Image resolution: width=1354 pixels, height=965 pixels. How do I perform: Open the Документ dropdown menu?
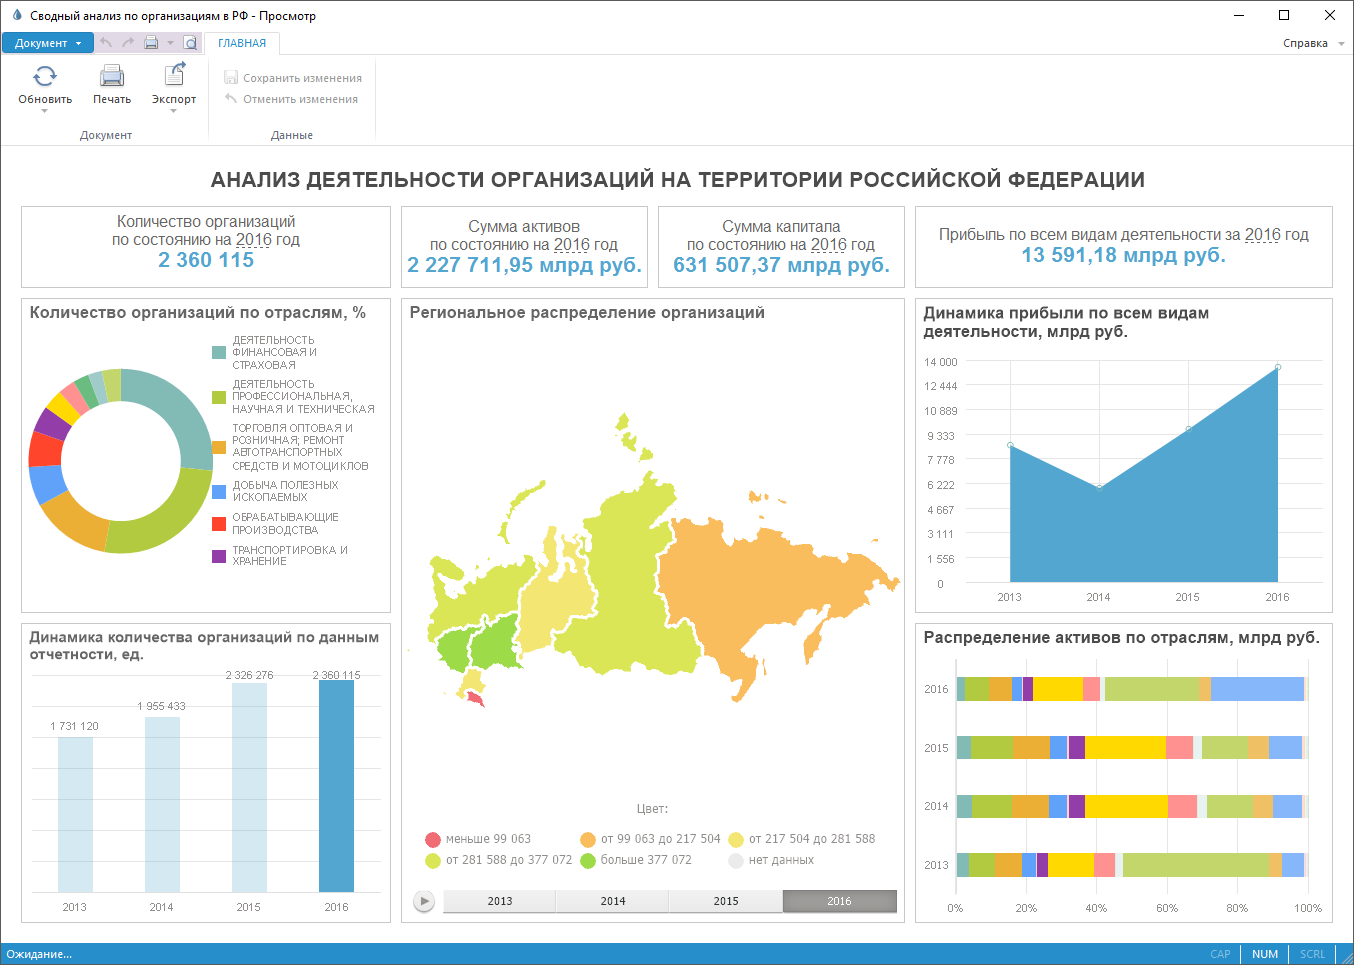pyautogui.click(x=47, y=43)
